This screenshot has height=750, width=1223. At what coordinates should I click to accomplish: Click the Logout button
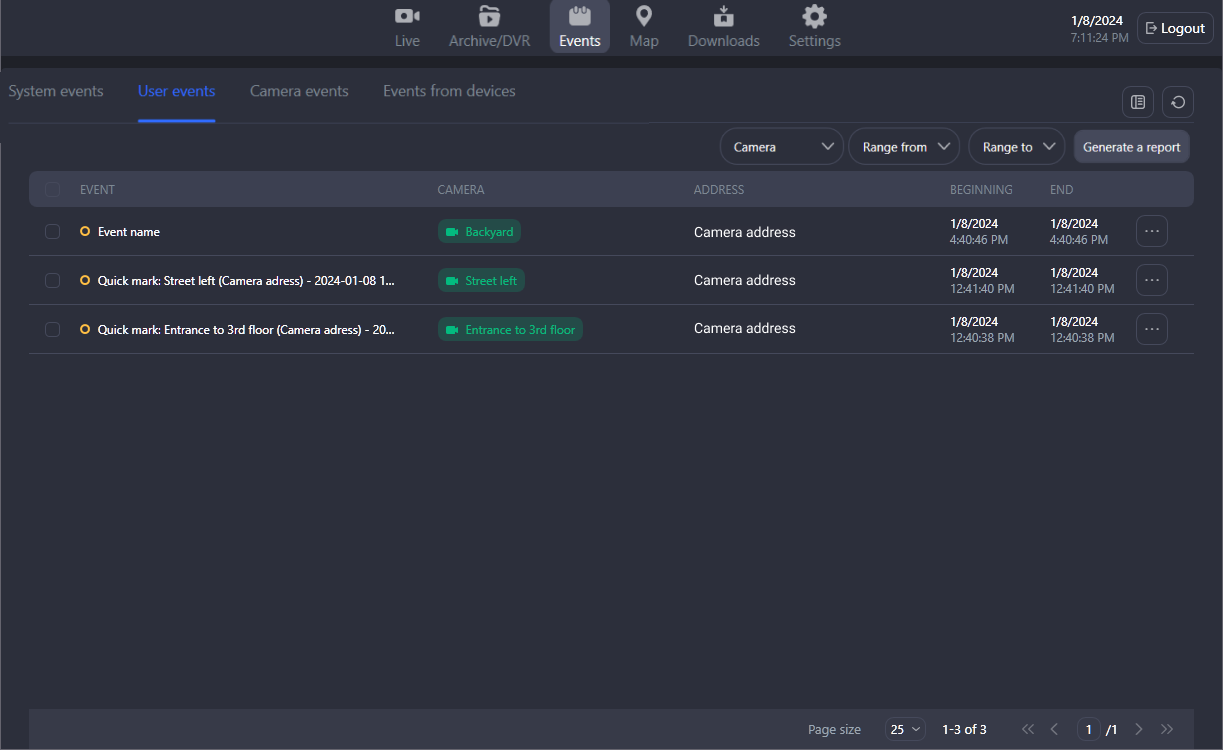click(1175, 28)
